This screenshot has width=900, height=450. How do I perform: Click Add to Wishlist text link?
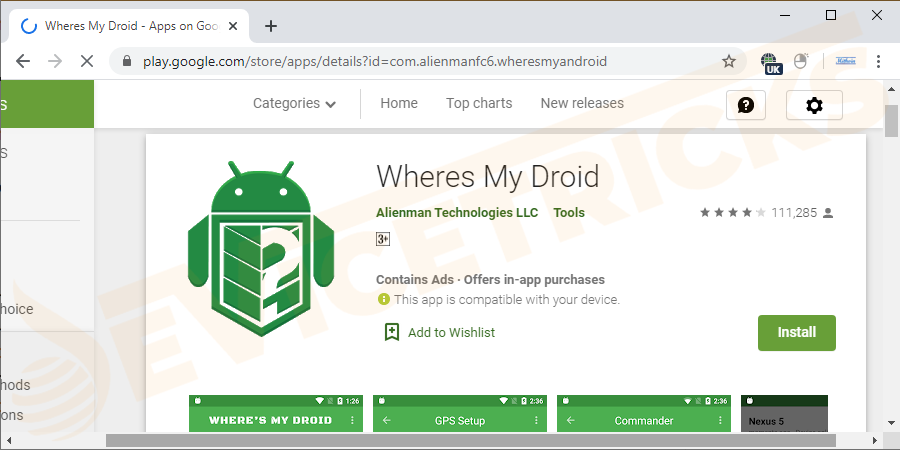point(451,332)
